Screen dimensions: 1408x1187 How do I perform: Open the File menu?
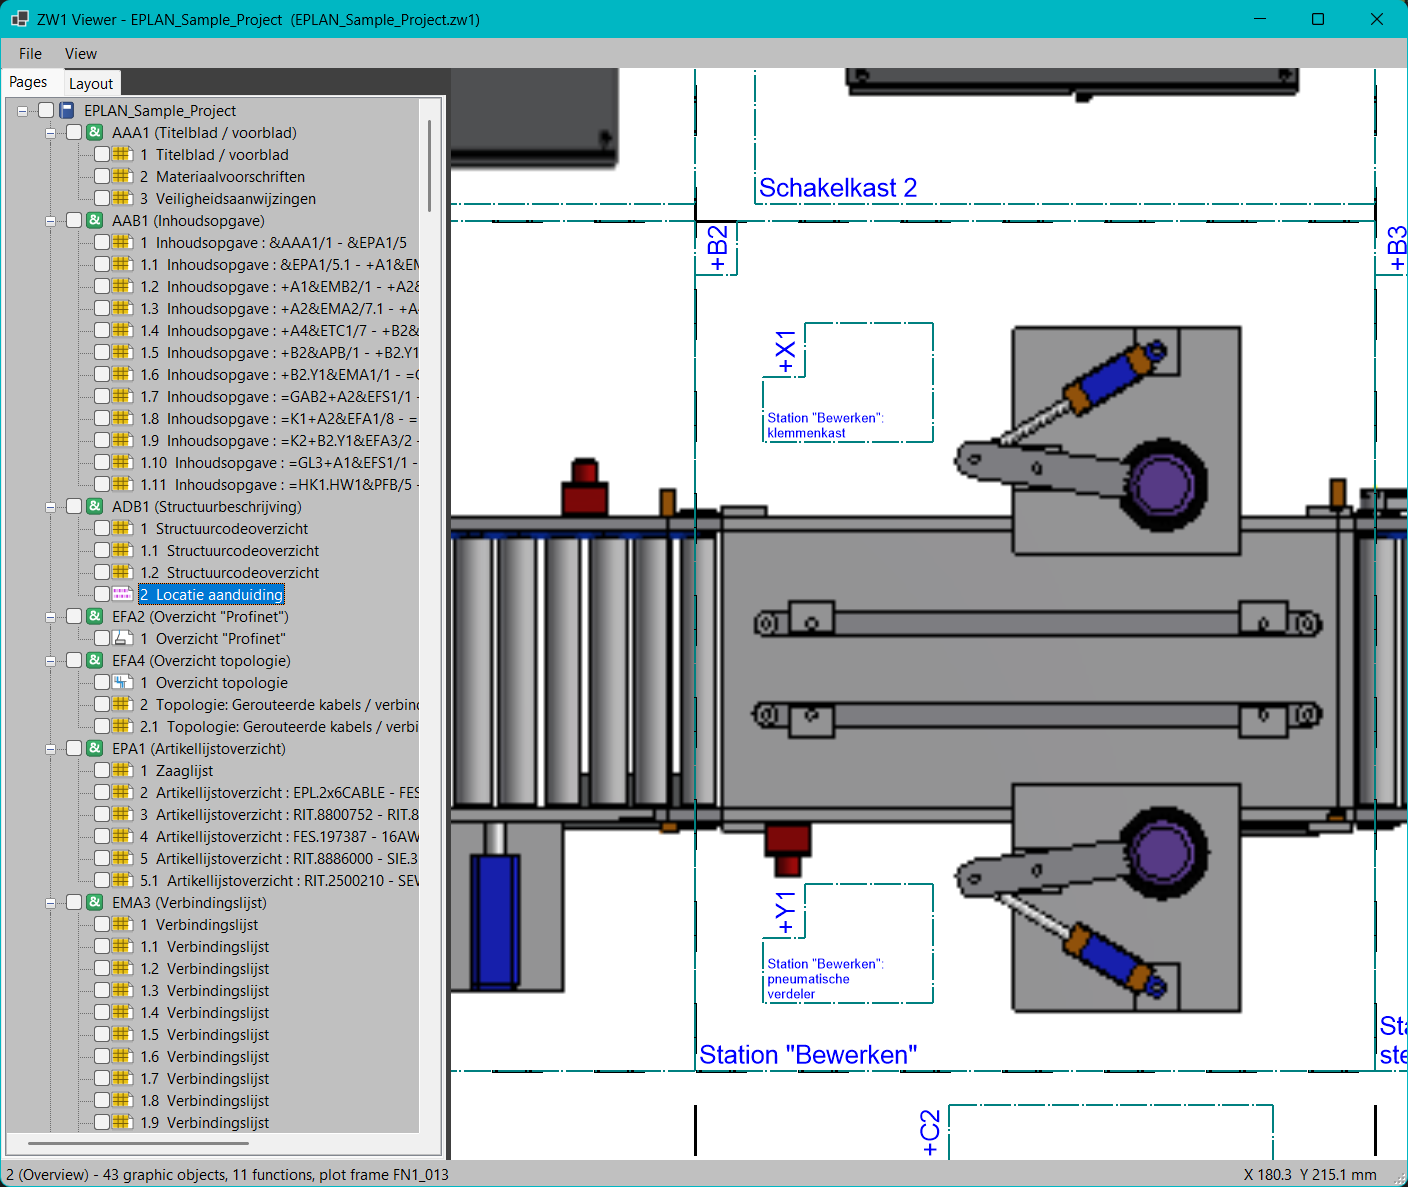point(30,54)
